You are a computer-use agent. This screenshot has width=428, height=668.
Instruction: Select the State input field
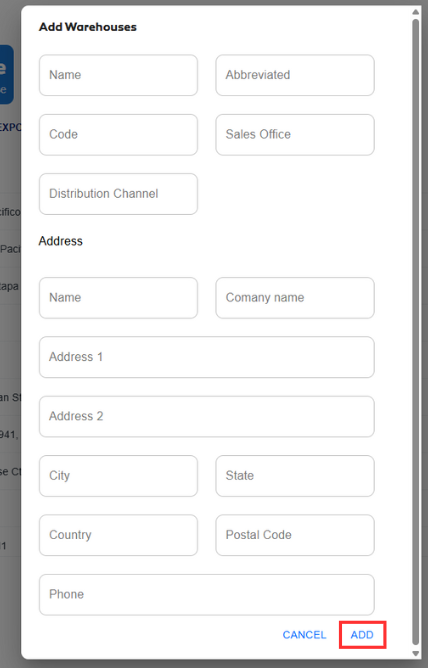coord(295,476)
